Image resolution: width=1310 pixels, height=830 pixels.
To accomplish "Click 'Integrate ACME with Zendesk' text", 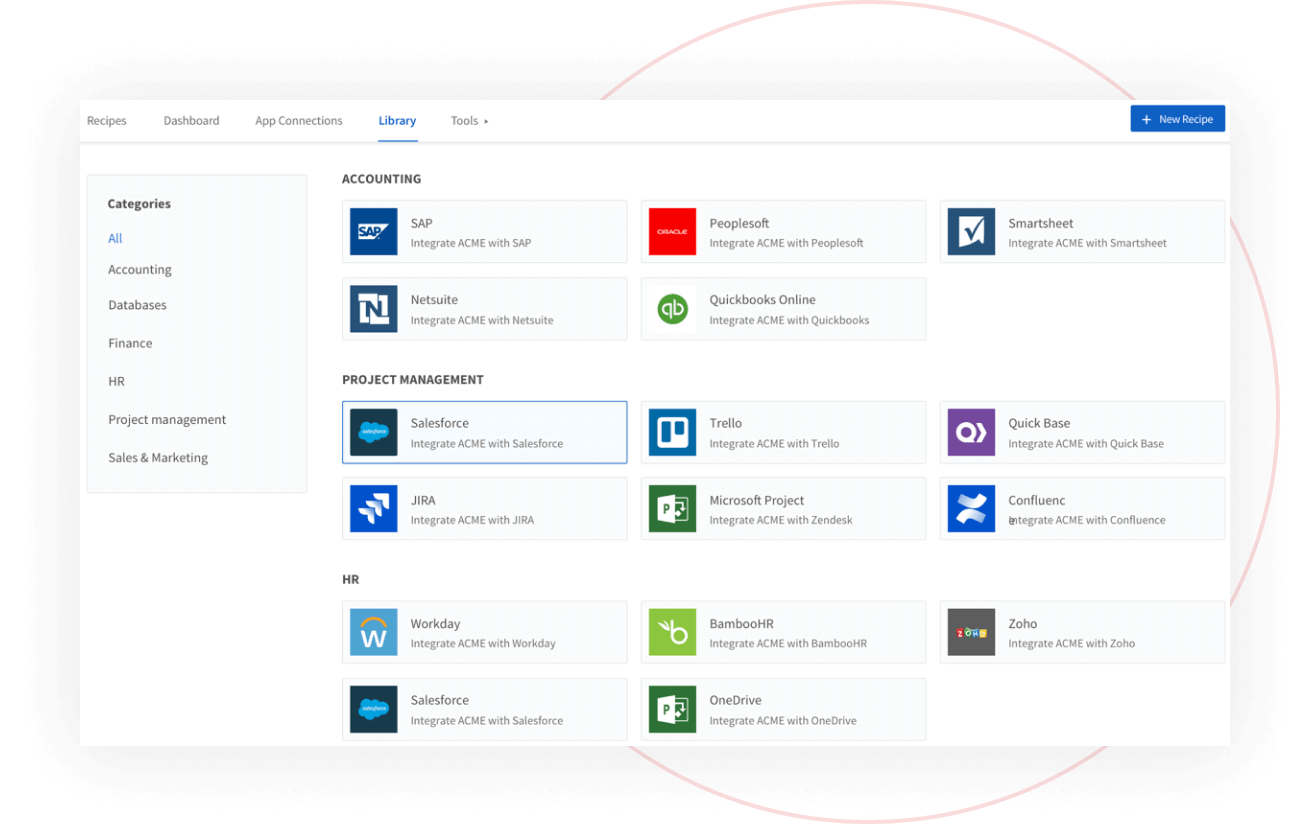I will [781, 520].
